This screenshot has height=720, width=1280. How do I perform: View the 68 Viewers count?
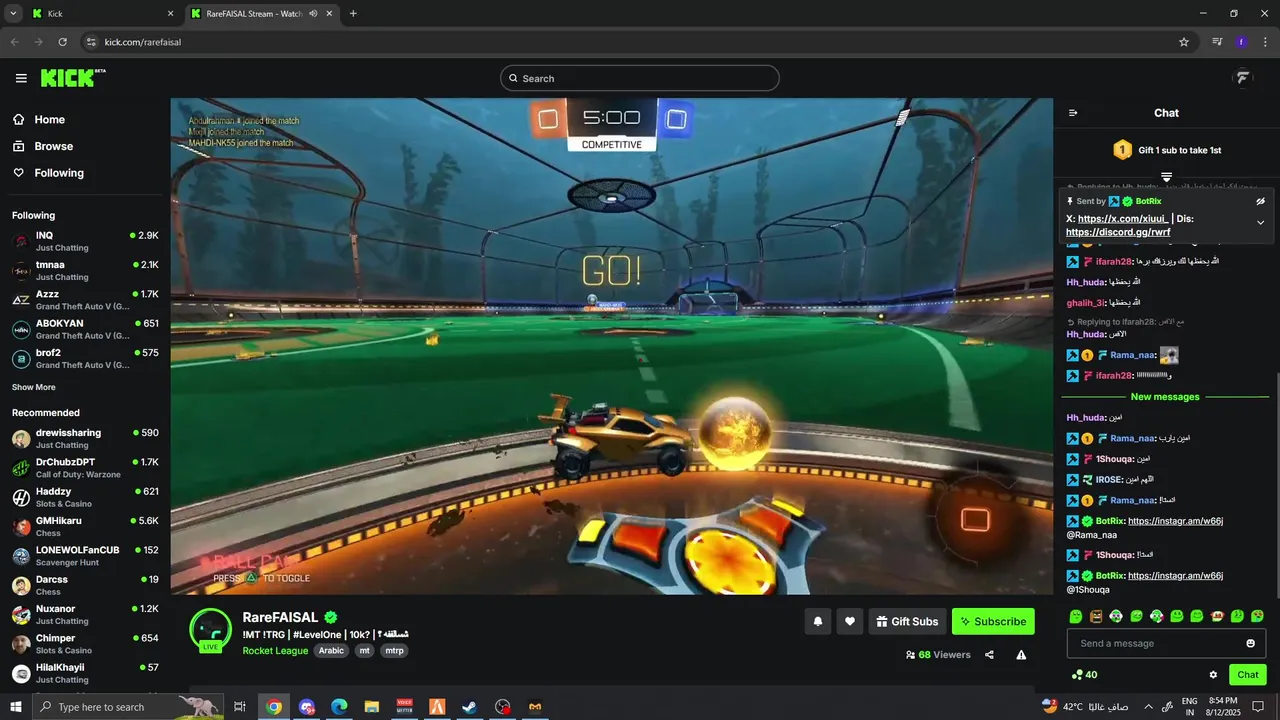(x=938, y=655)
